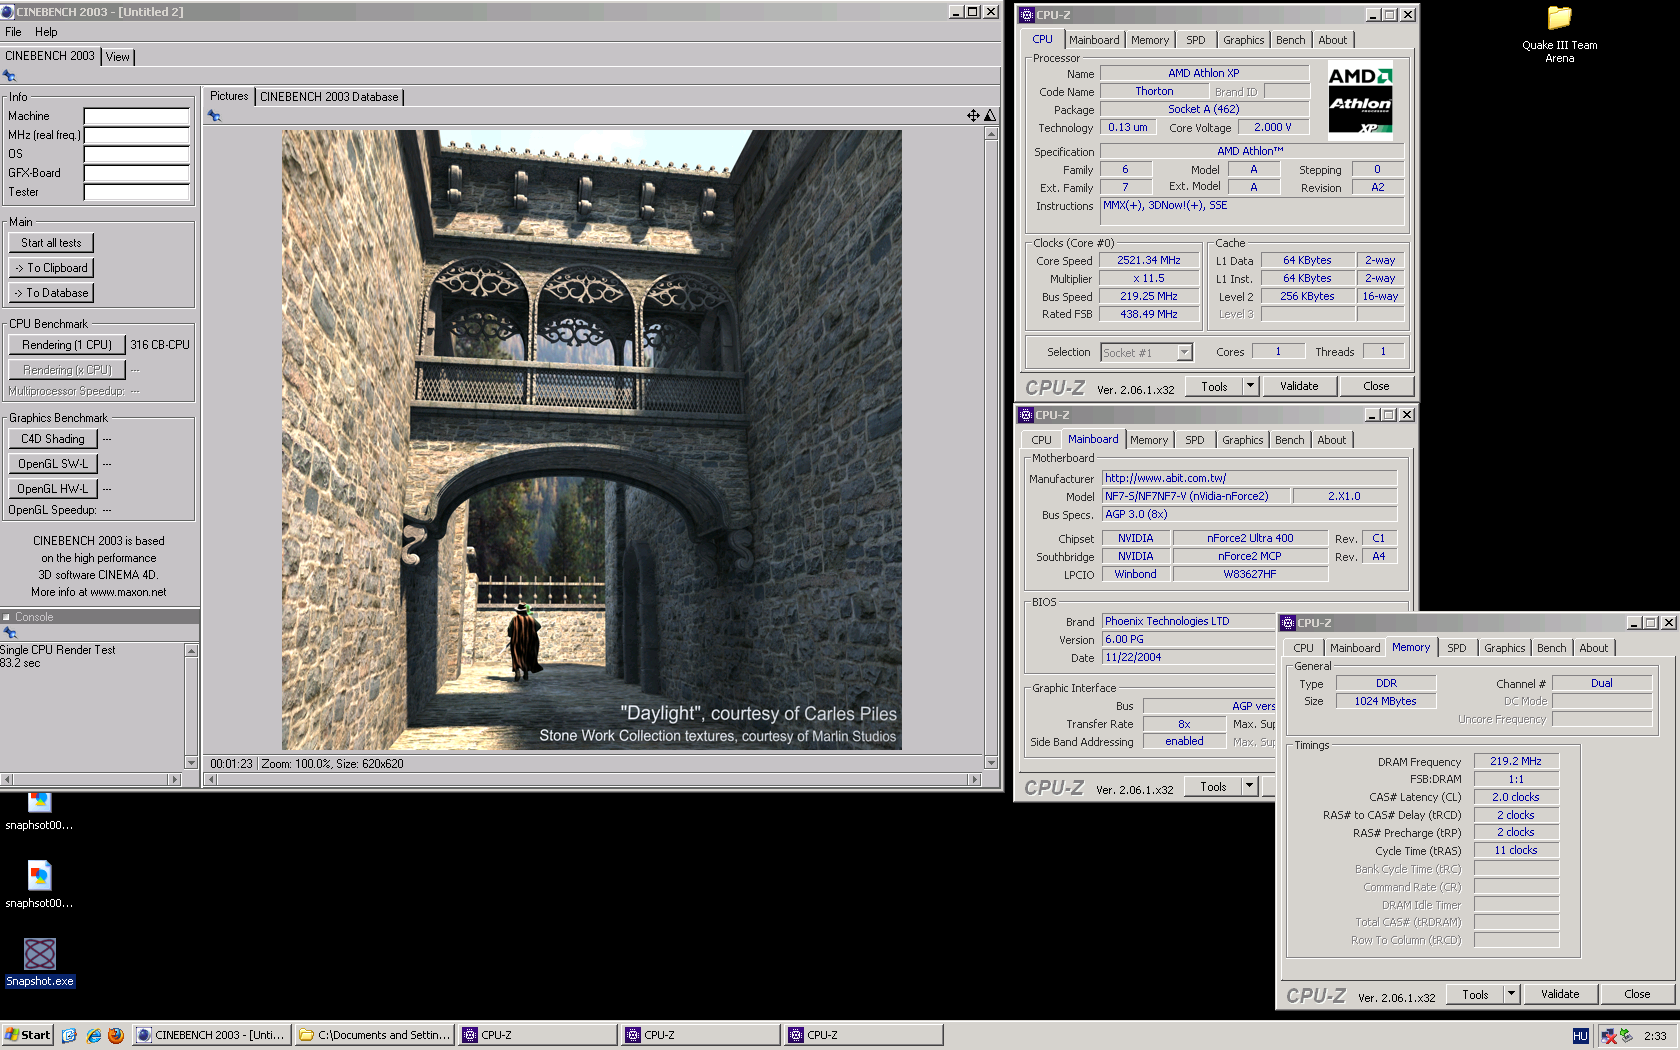1680x1050 pixels.
Task: Click the CINEBENCH window title icon
Action: tap(8, 12)
